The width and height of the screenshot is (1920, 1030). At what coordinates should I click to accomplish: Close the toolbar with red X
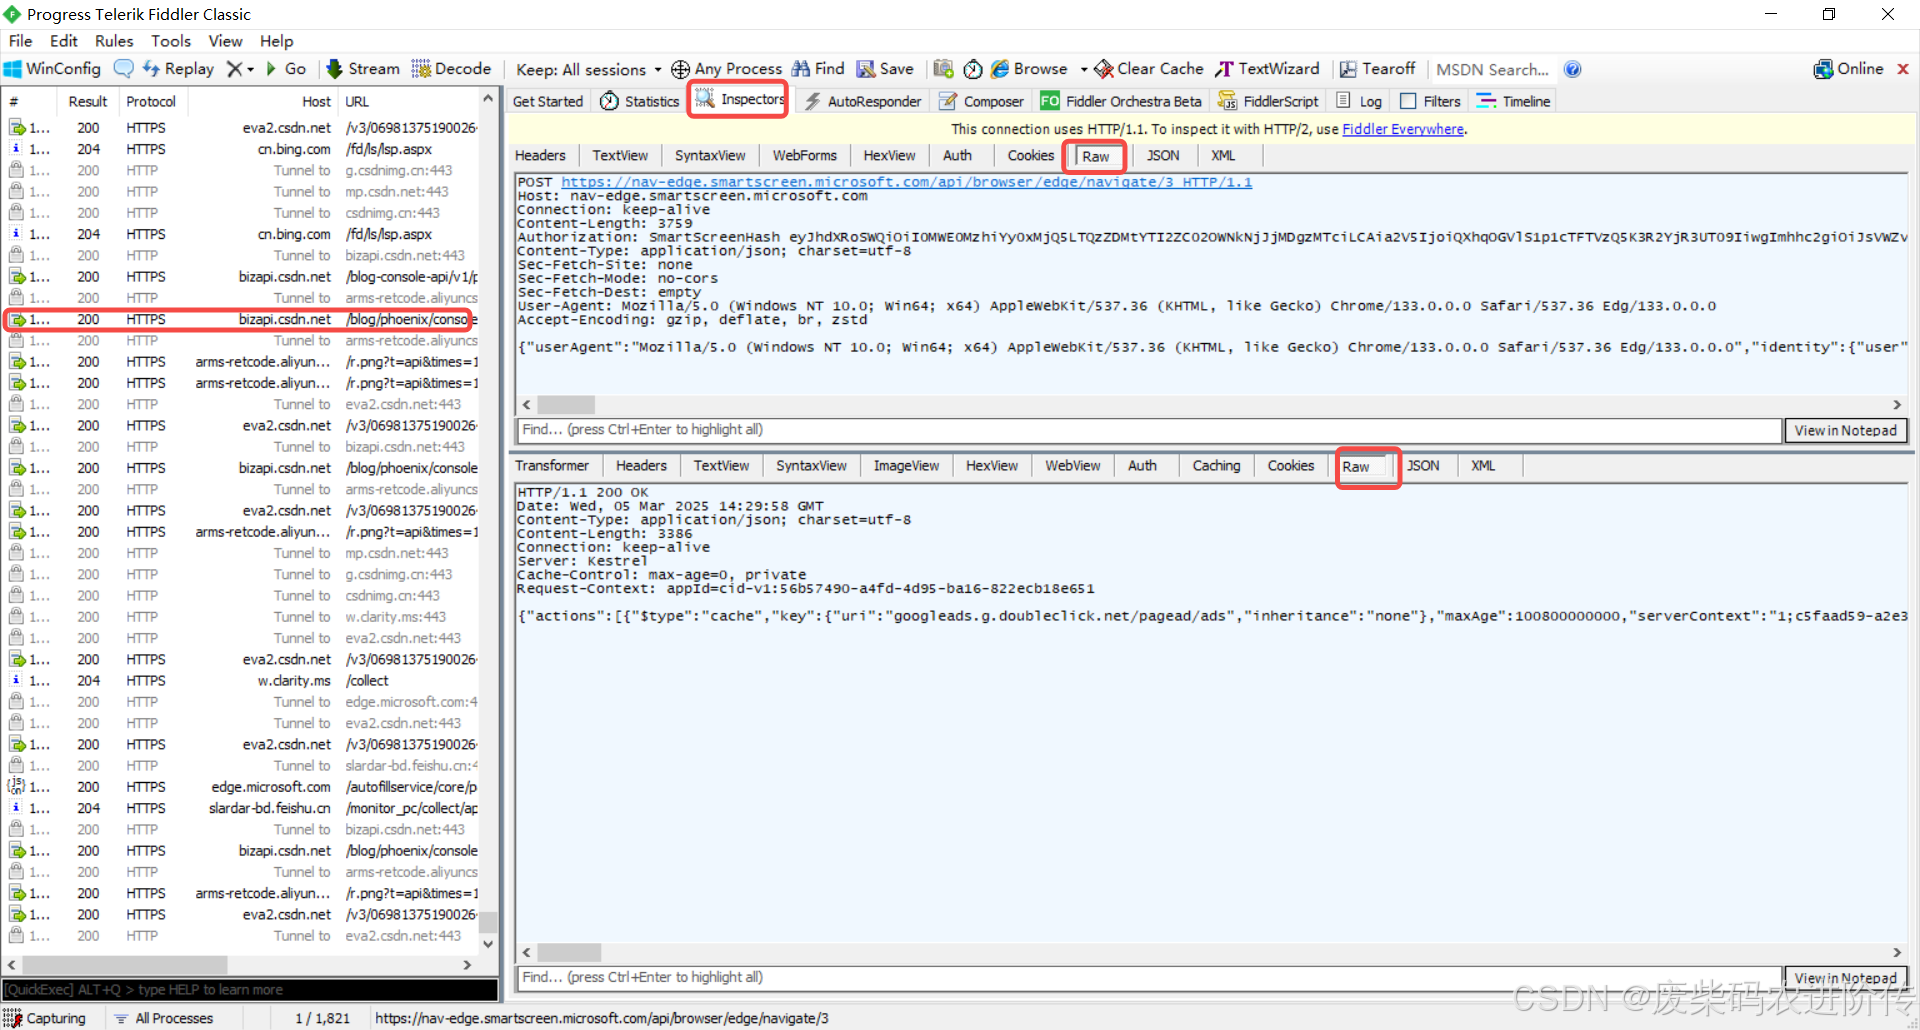tap(1903, 69)
